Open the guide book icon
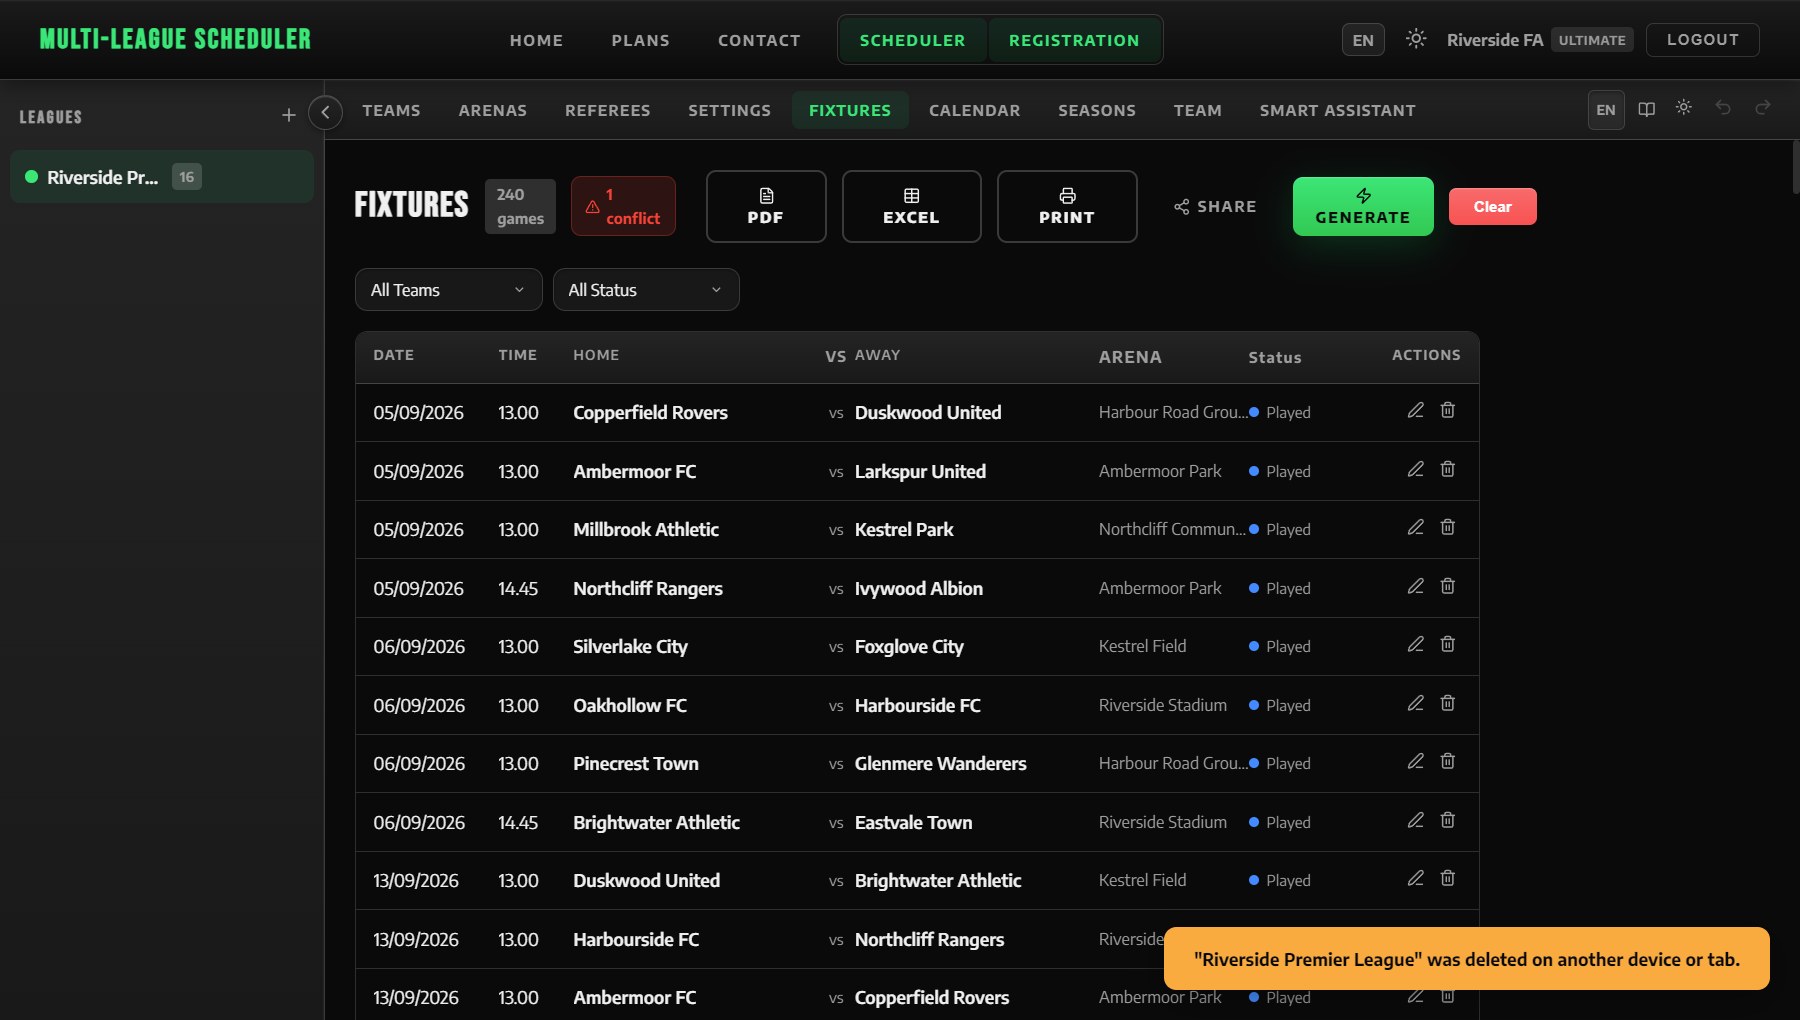This screenshot has height=1020, width=1800. tap(1646, 109)
